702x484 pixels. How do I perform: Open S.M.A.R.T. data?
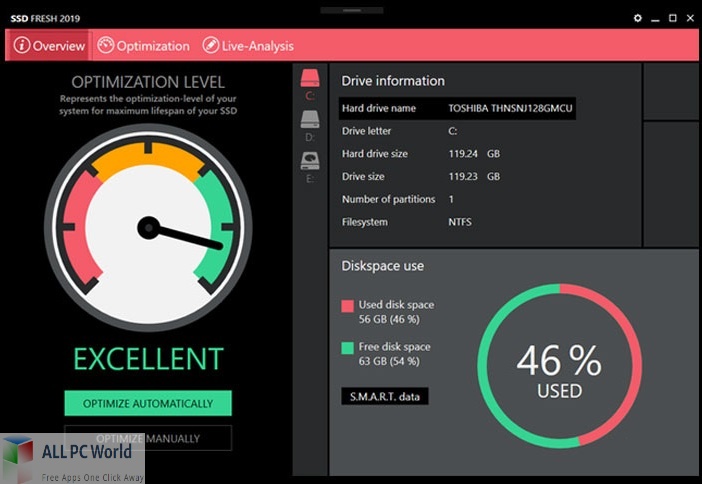(385, 396)
